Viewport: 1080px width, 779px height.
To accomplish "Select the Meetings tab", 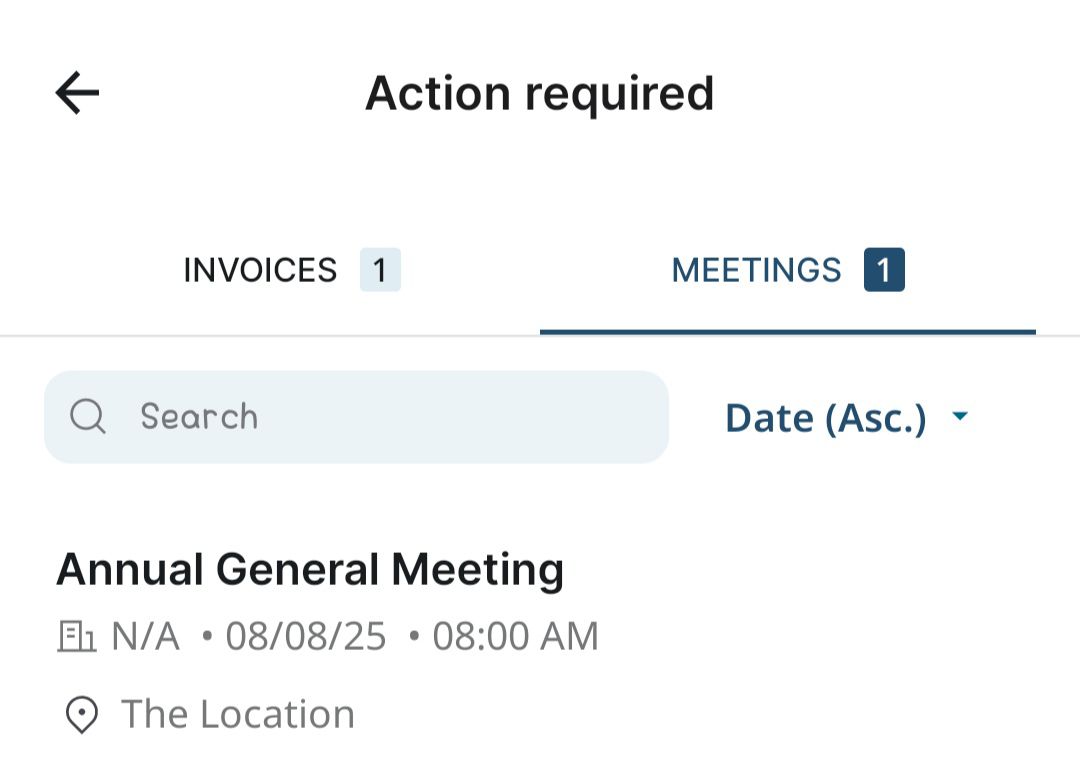I will click(x=788, y=270).
